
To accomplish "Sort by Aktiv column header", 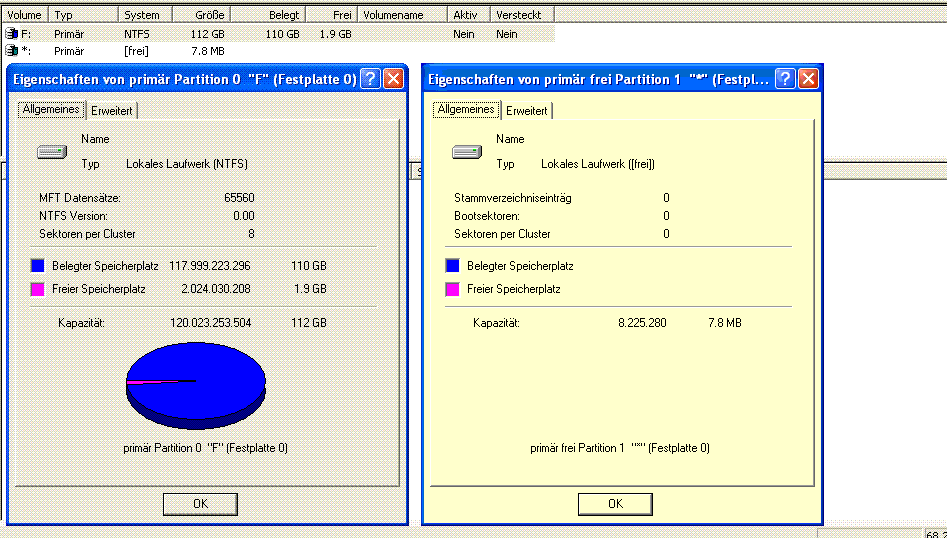I will pos(469,15).
